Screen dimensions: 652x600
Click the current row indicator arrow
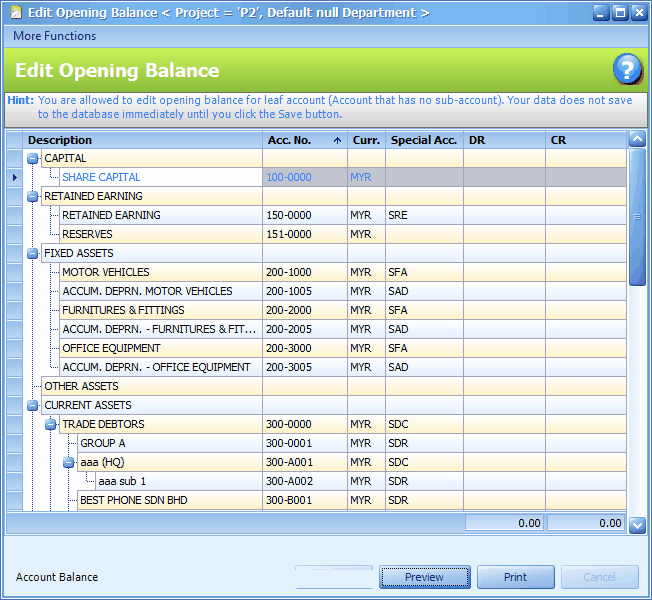tap(15, 178)
